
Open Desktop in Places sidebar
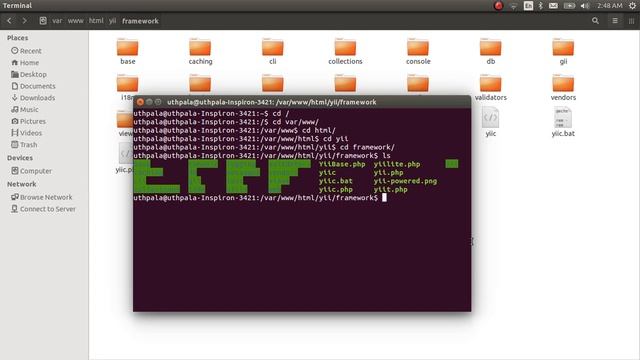(x=29, y=74)
